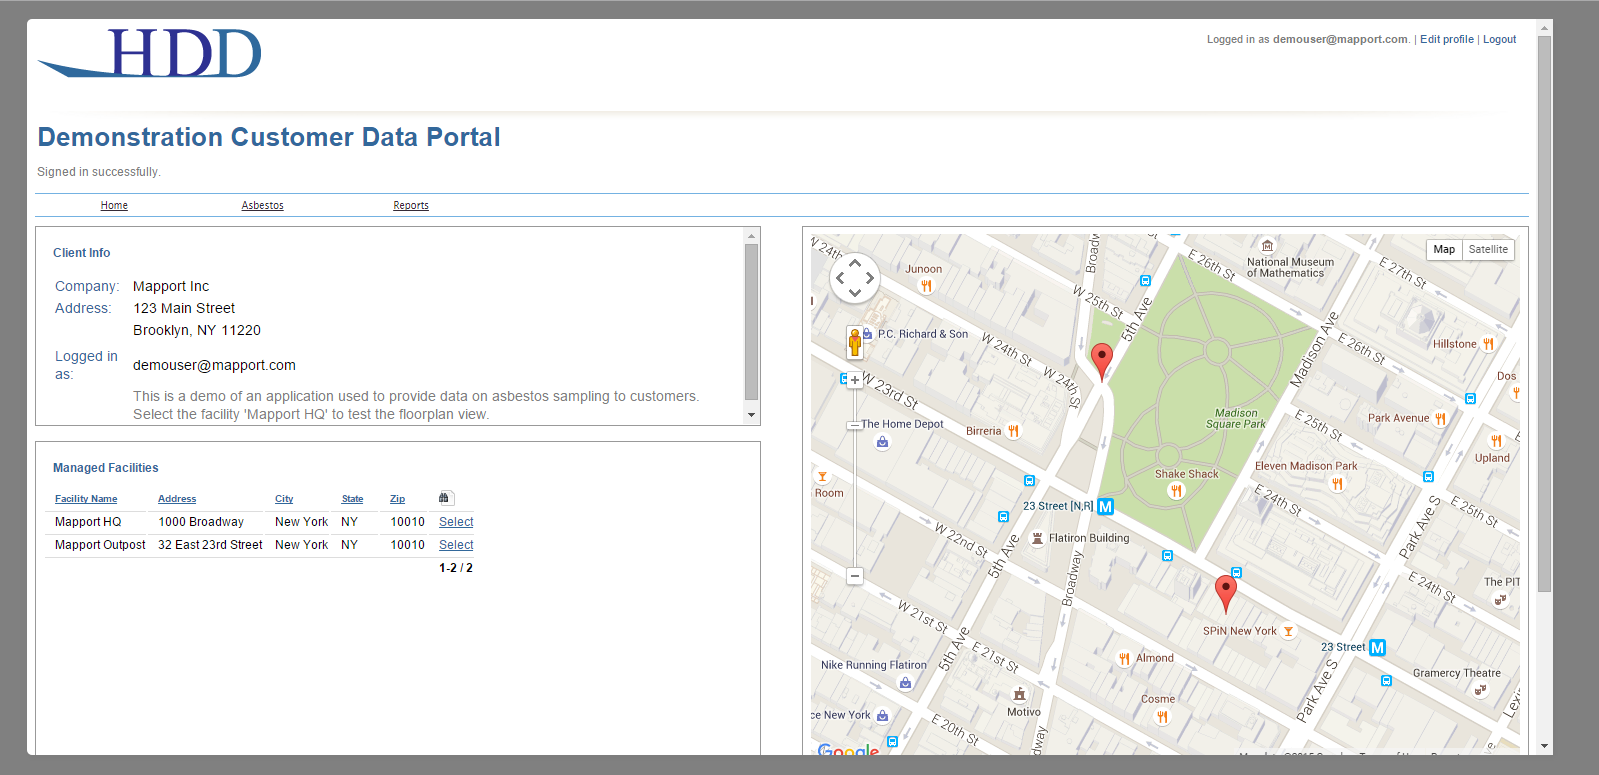Click the Almond restaurant icon
Viewport: 1599px width, 775px height.
click(x=1125, y=659)
